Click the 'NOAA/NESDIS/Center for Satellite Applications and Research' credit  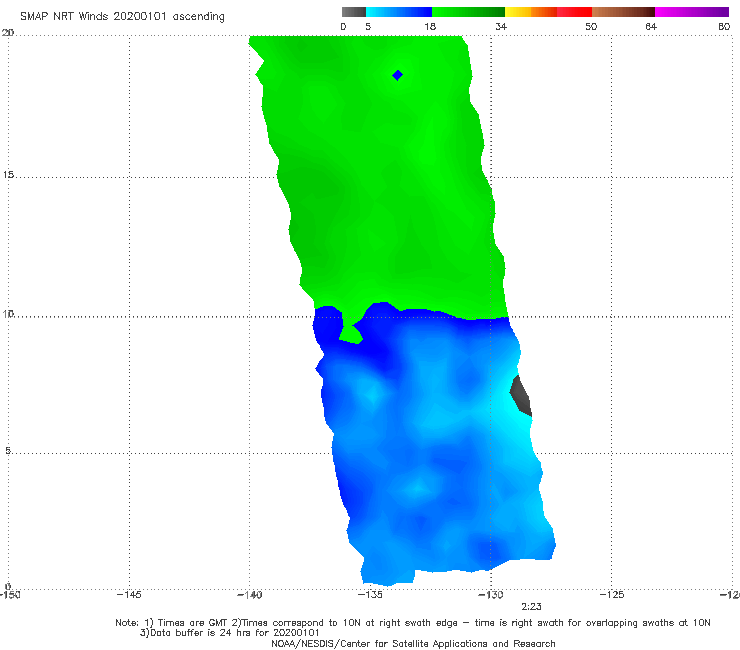point(413,644)
